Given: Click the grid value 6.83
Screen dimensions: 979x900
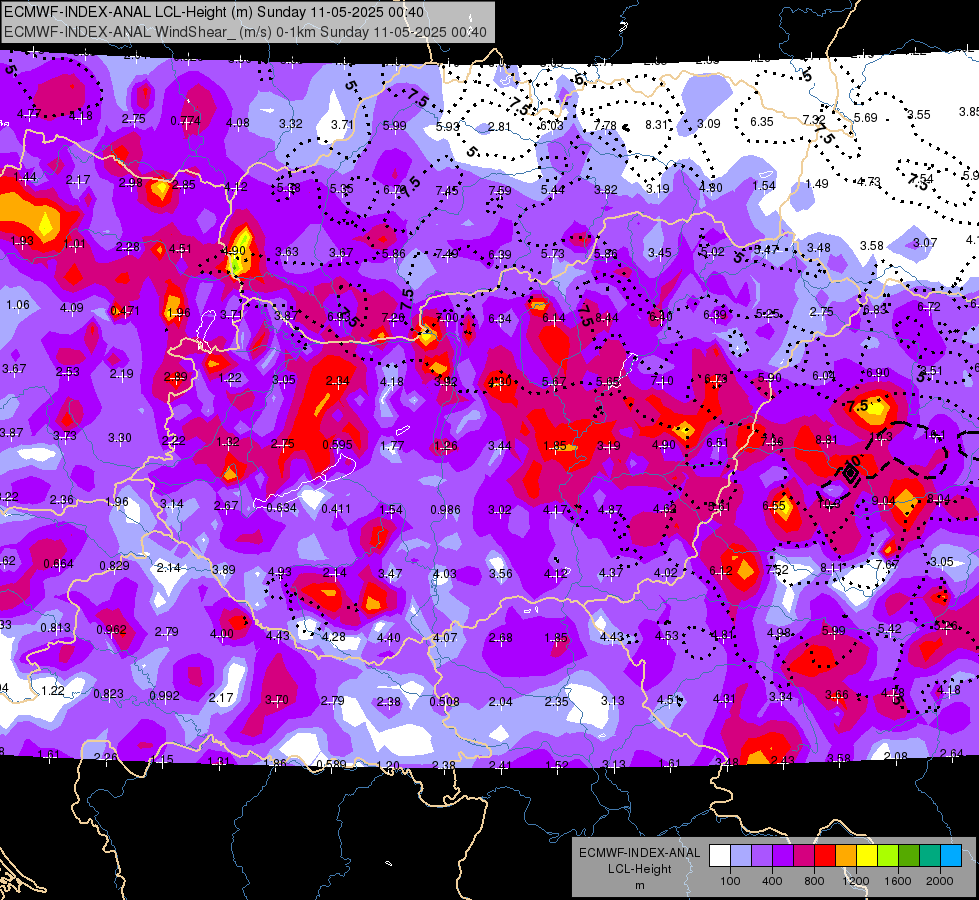Looking at the screenshot, I should pos(875,310).
